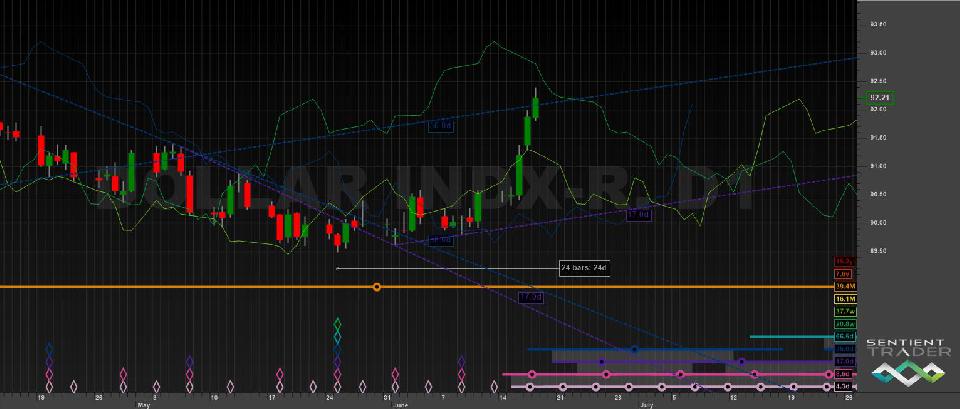Click the circle marker on the orange horizontal line

tap(376, 288)
